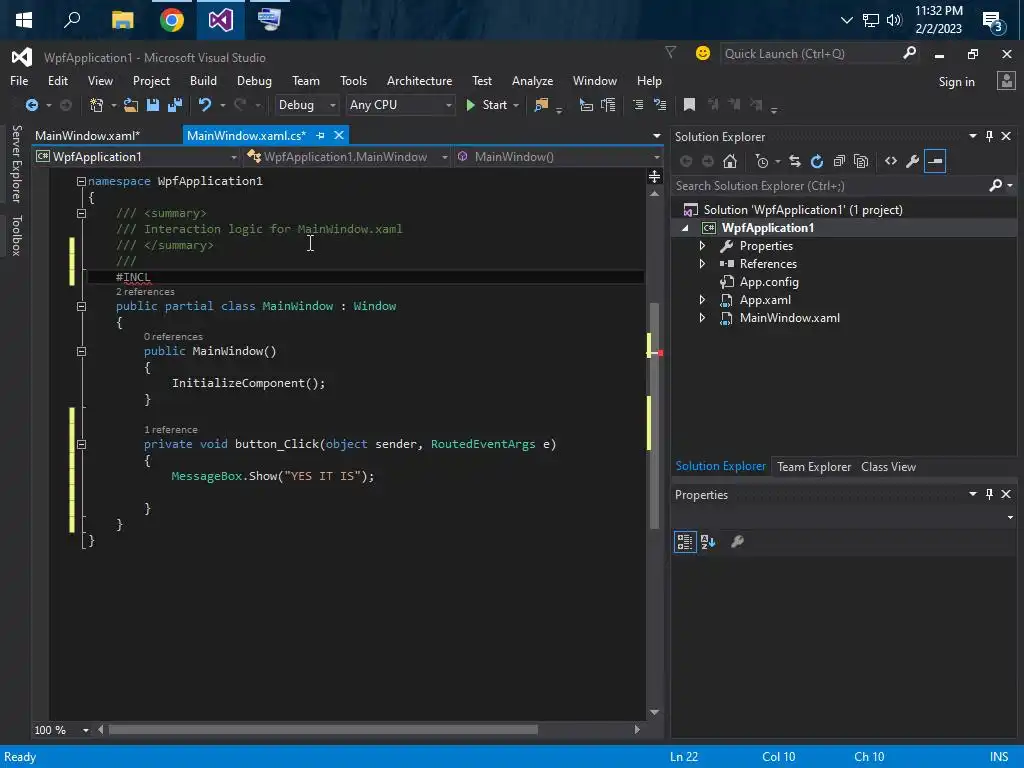Image resolution: width=1024 pixels, height=768 pixels.
Task: Open the Debug menu
Action: (254, 81)
